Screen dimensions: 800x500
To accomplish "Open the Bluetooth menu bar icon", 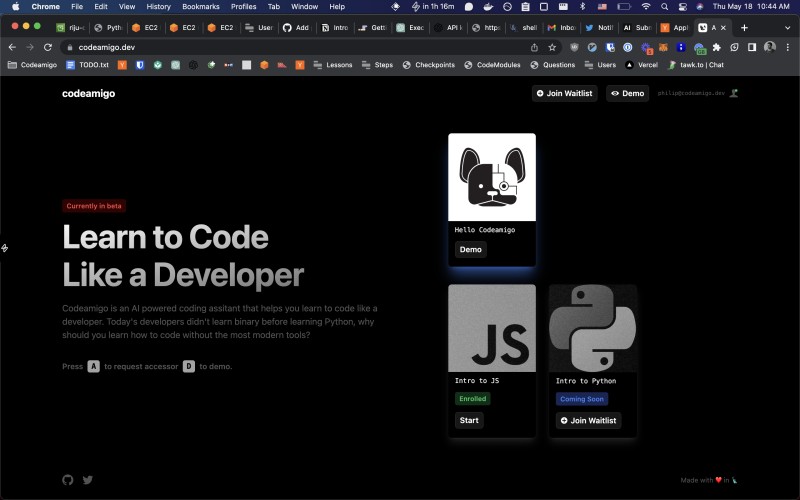I will pos(582,7).
